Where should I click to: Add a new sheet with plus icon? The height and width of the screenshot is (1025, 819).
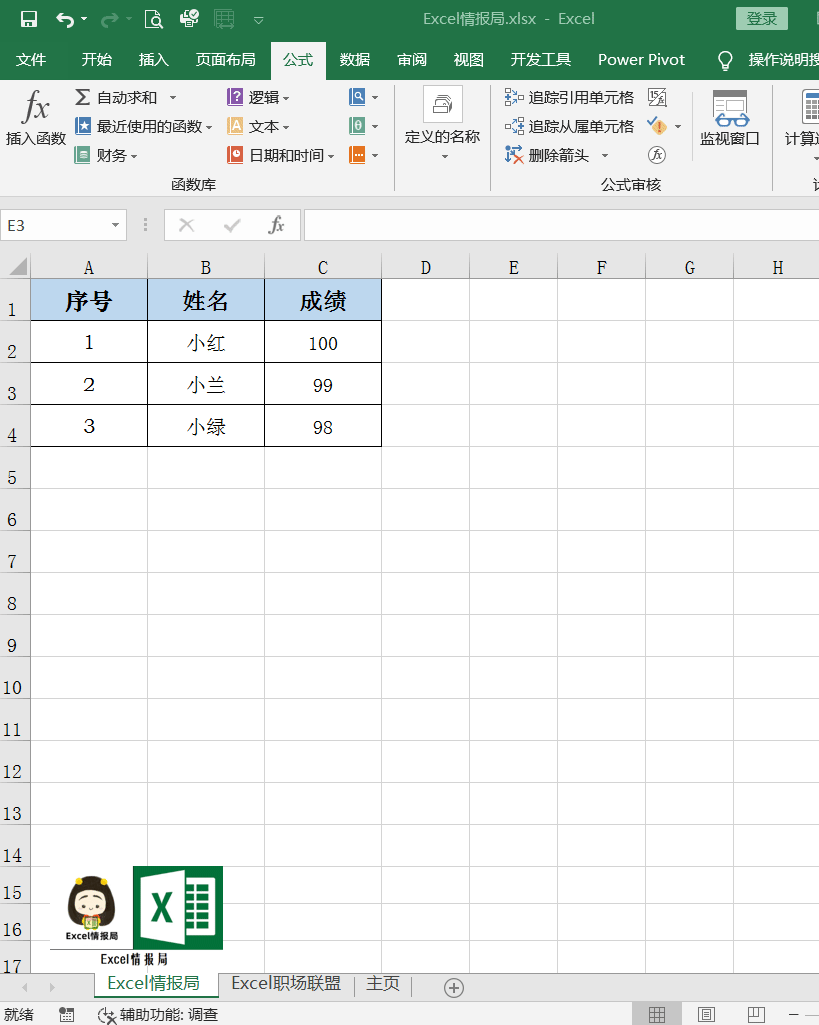click(454, 987)
